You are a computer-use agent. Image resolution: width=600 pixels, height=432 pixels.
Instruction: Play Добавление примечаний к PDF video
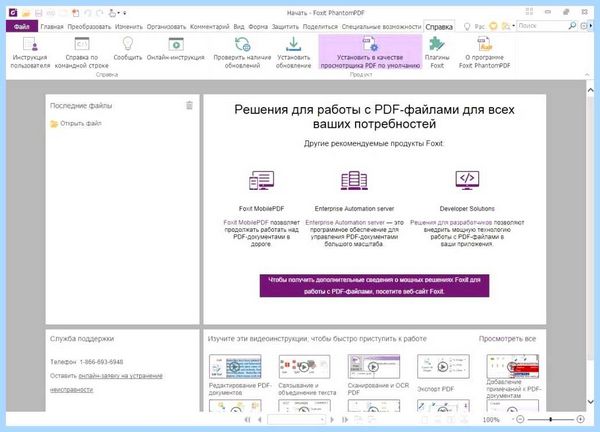click(x=512, y=366)
